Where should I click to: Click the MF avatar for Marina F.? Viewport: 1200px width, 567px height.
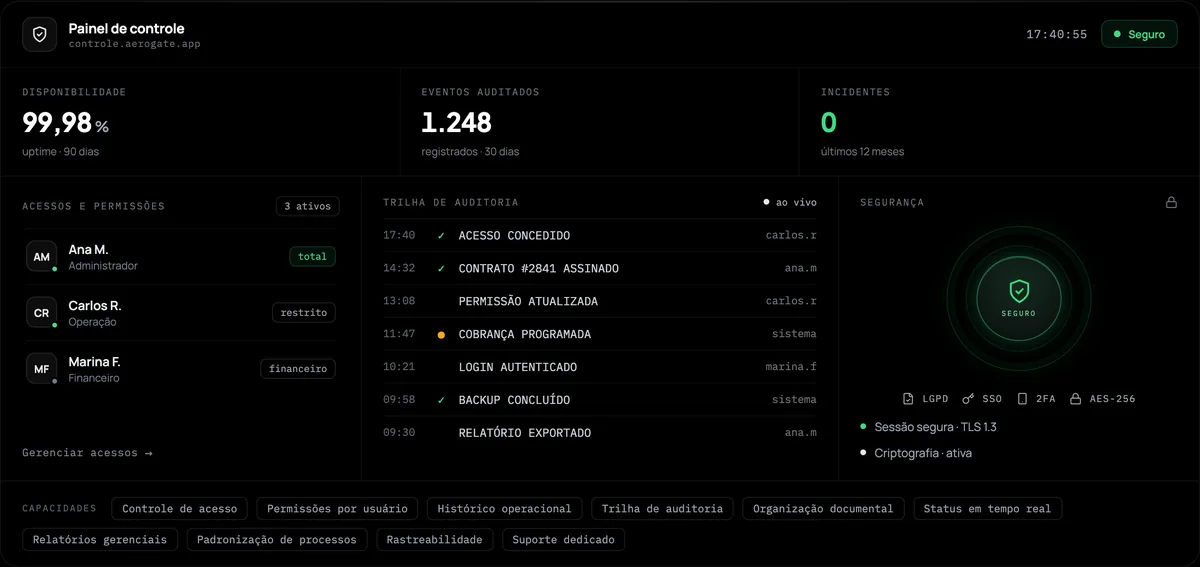pyautogui.click(x=41, y=369)
